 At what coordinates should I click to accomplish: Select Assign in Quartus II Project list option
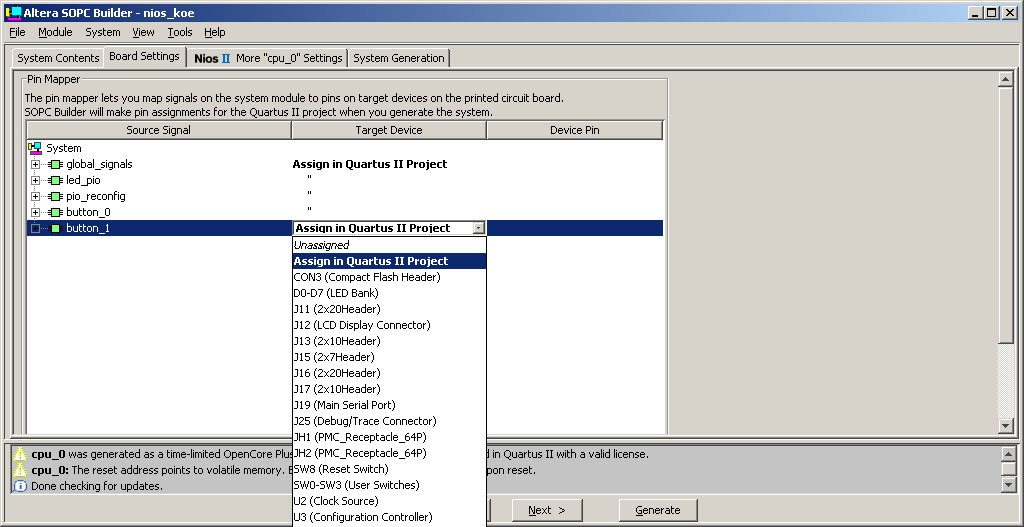point(389,261)
